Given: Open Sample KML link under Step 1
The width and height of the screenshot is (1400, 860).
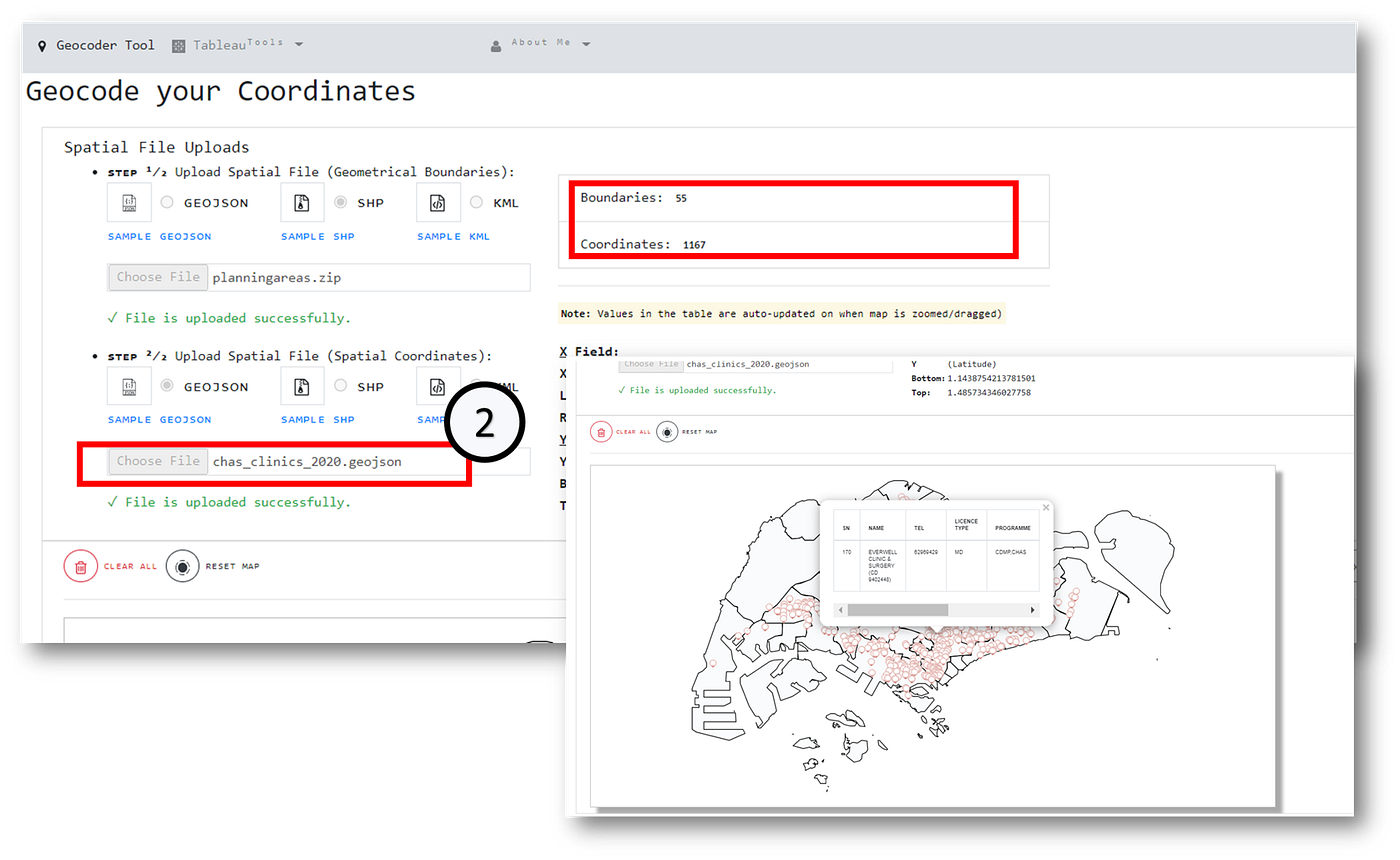Looking at the screenshot, I should pyautogui.click(x=453, y=237).
